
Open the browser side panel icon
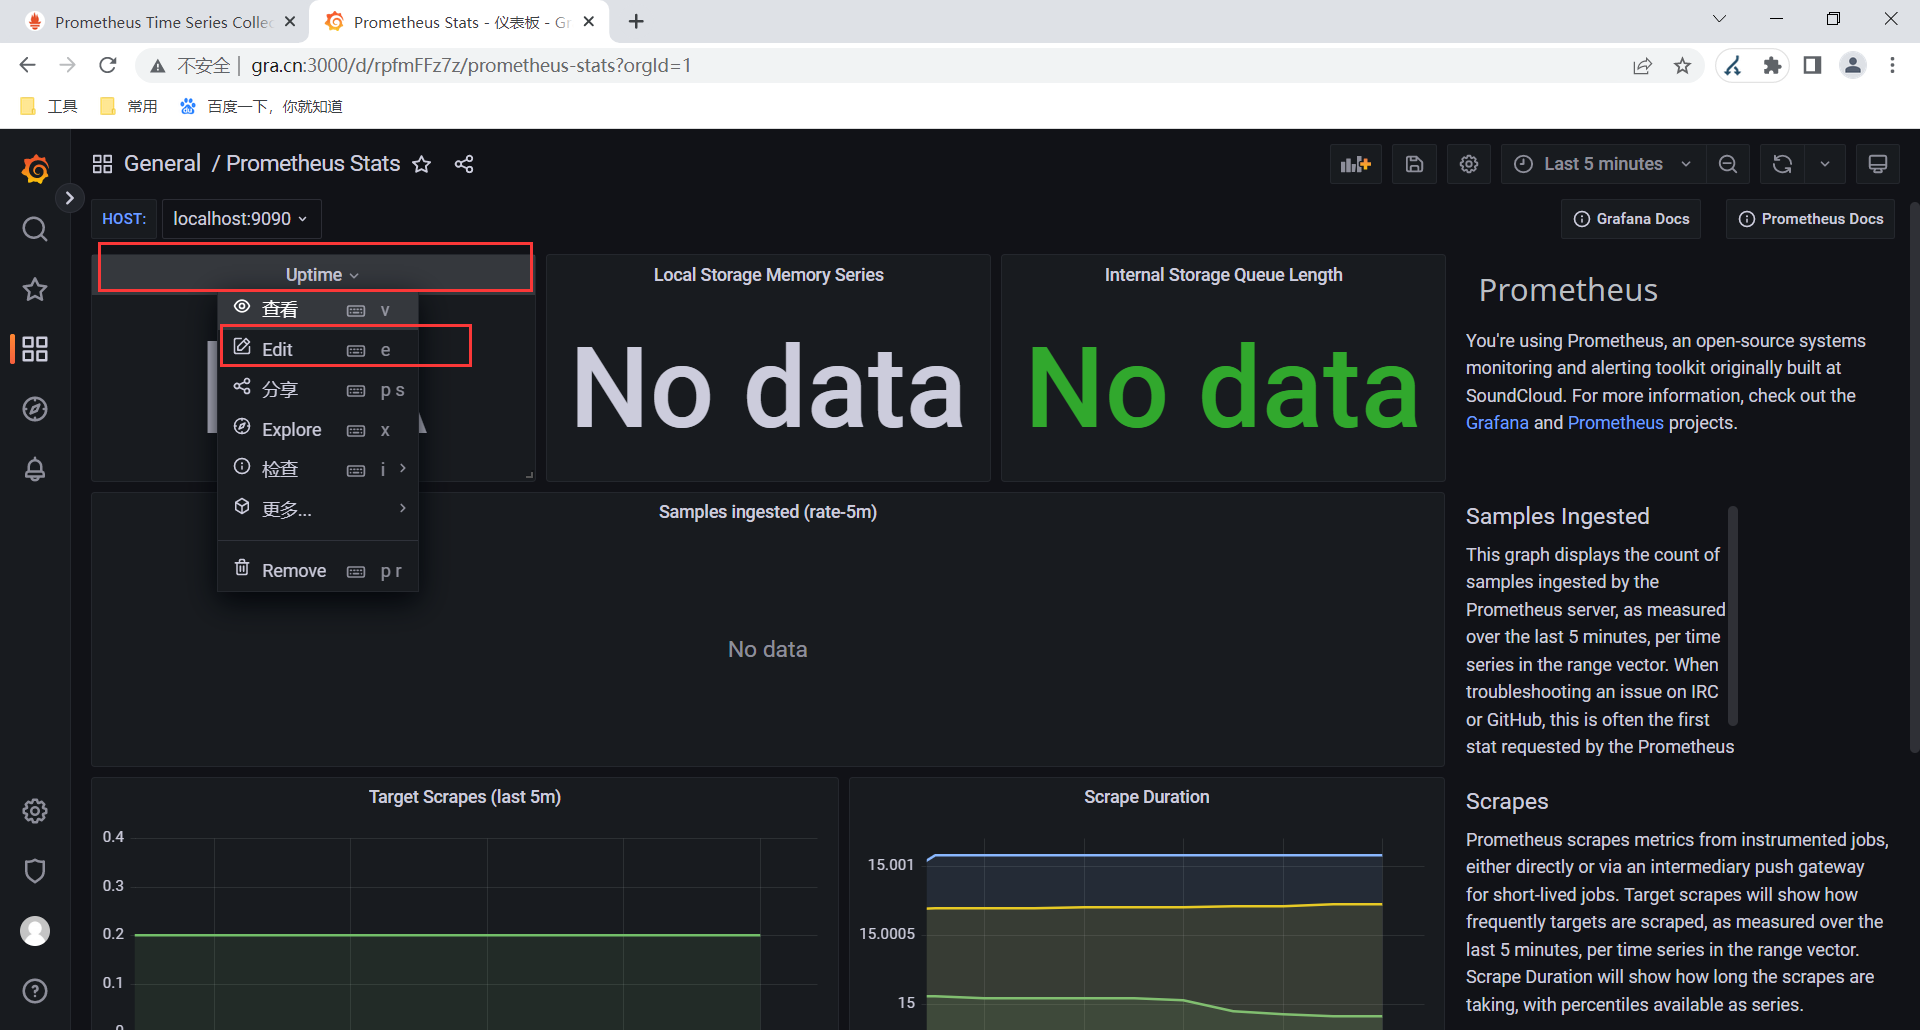[1812, 66]
